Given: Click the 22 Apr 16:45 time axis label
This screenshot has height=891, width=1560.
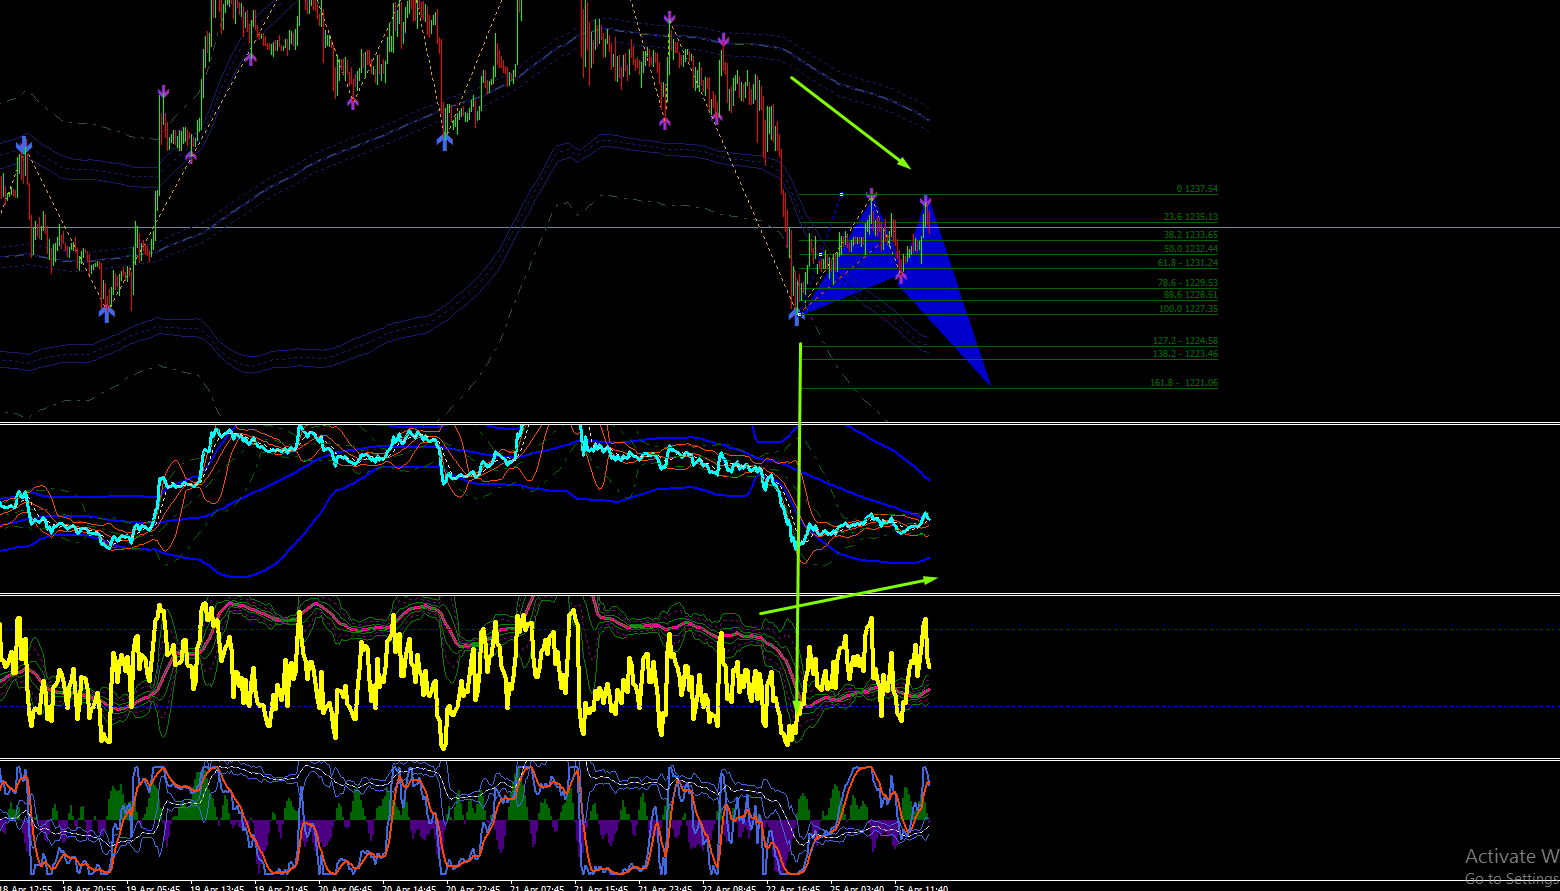Looking at the screenshot, I should pyautogui.click(x=793, y=887).
